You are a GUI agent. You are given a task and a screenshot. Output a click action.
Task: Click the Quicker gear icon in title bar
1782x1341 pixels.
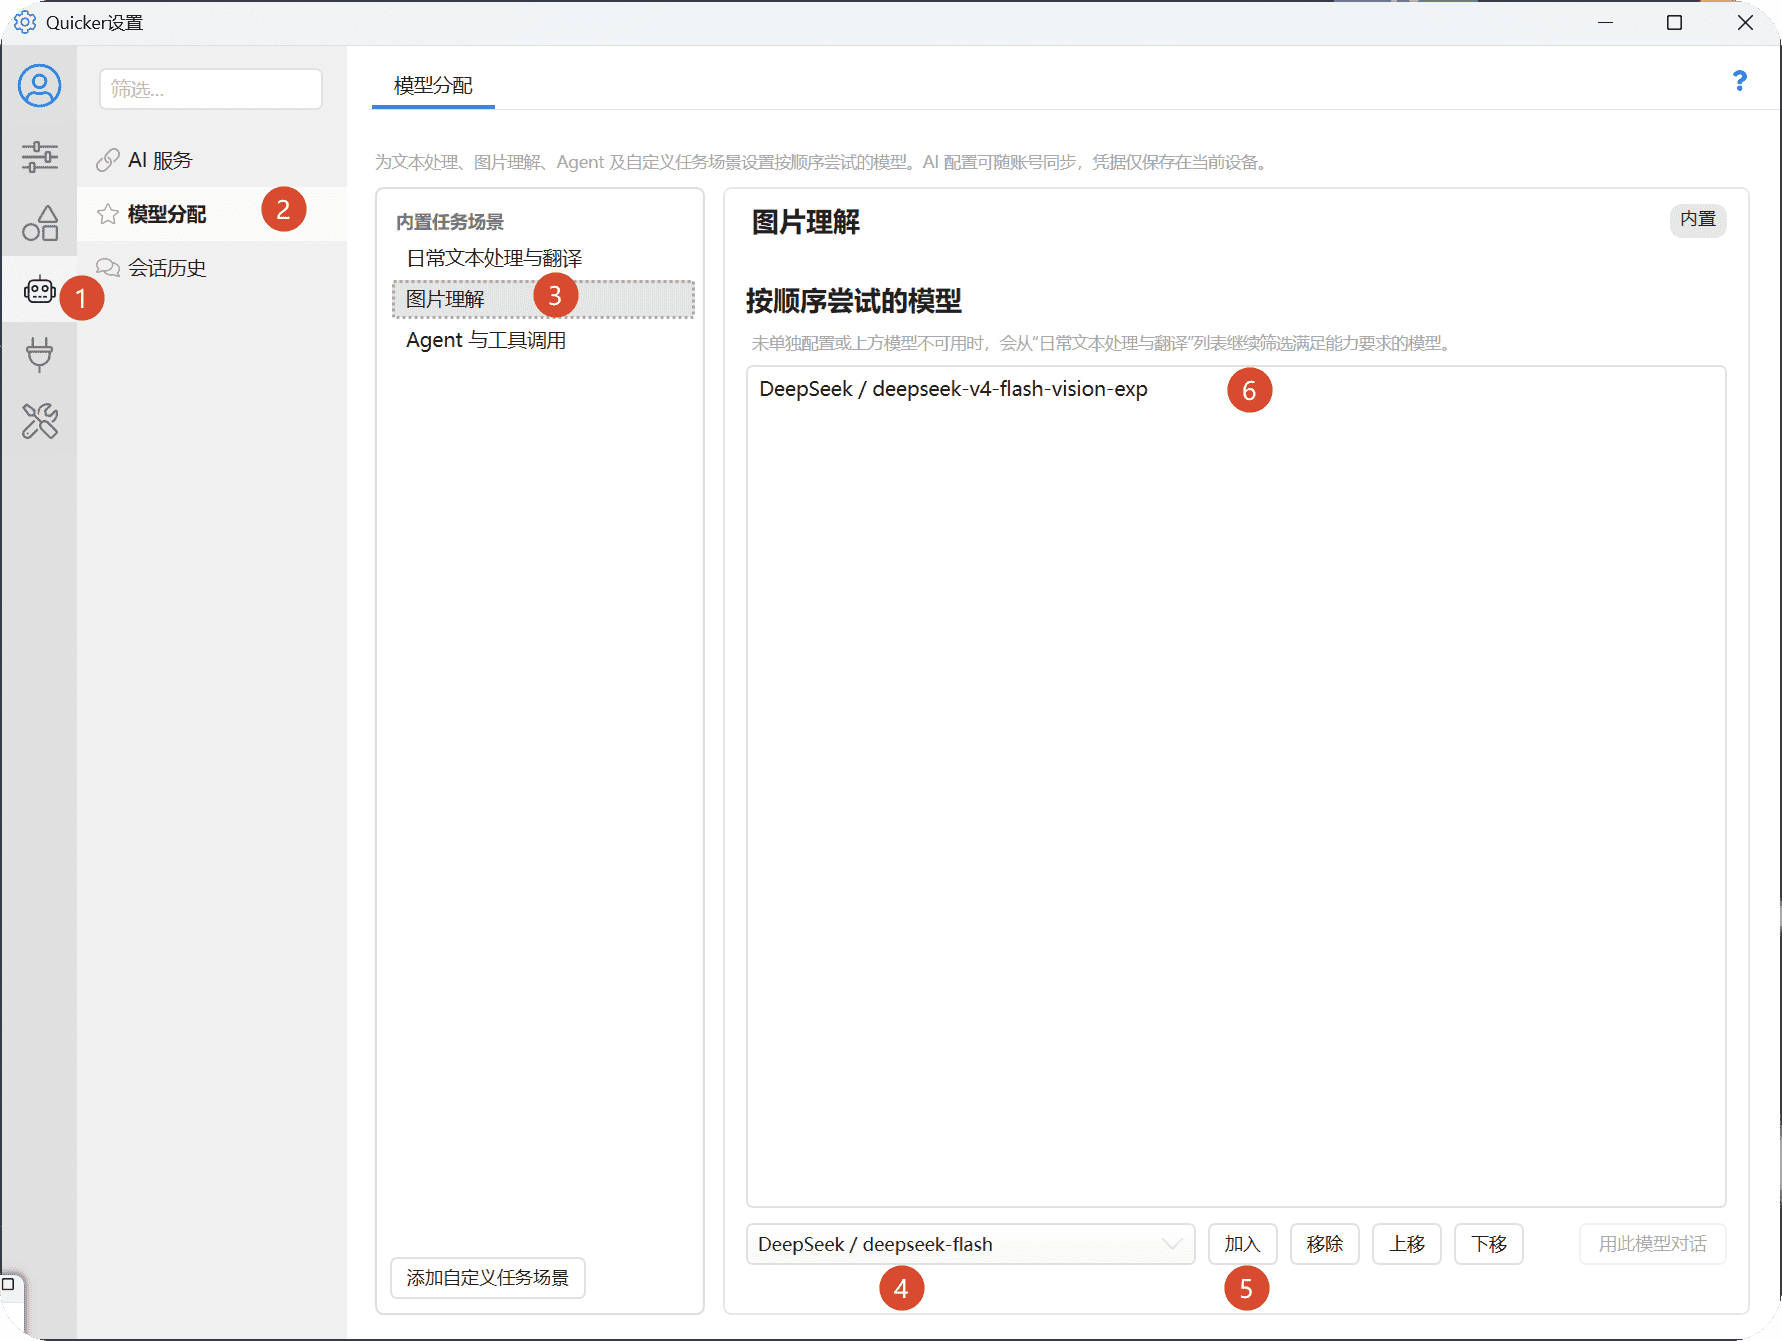[24, 22]
